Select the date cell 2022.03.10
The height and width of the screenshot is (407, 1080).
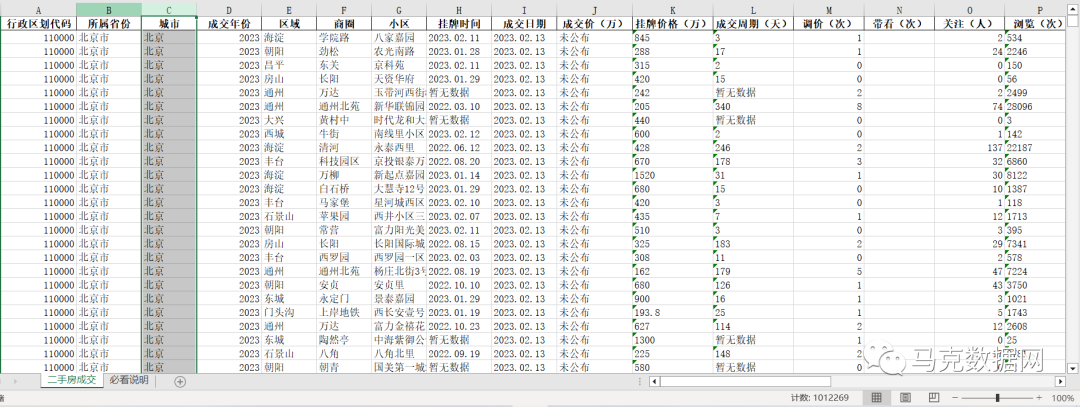pos(459,107)
